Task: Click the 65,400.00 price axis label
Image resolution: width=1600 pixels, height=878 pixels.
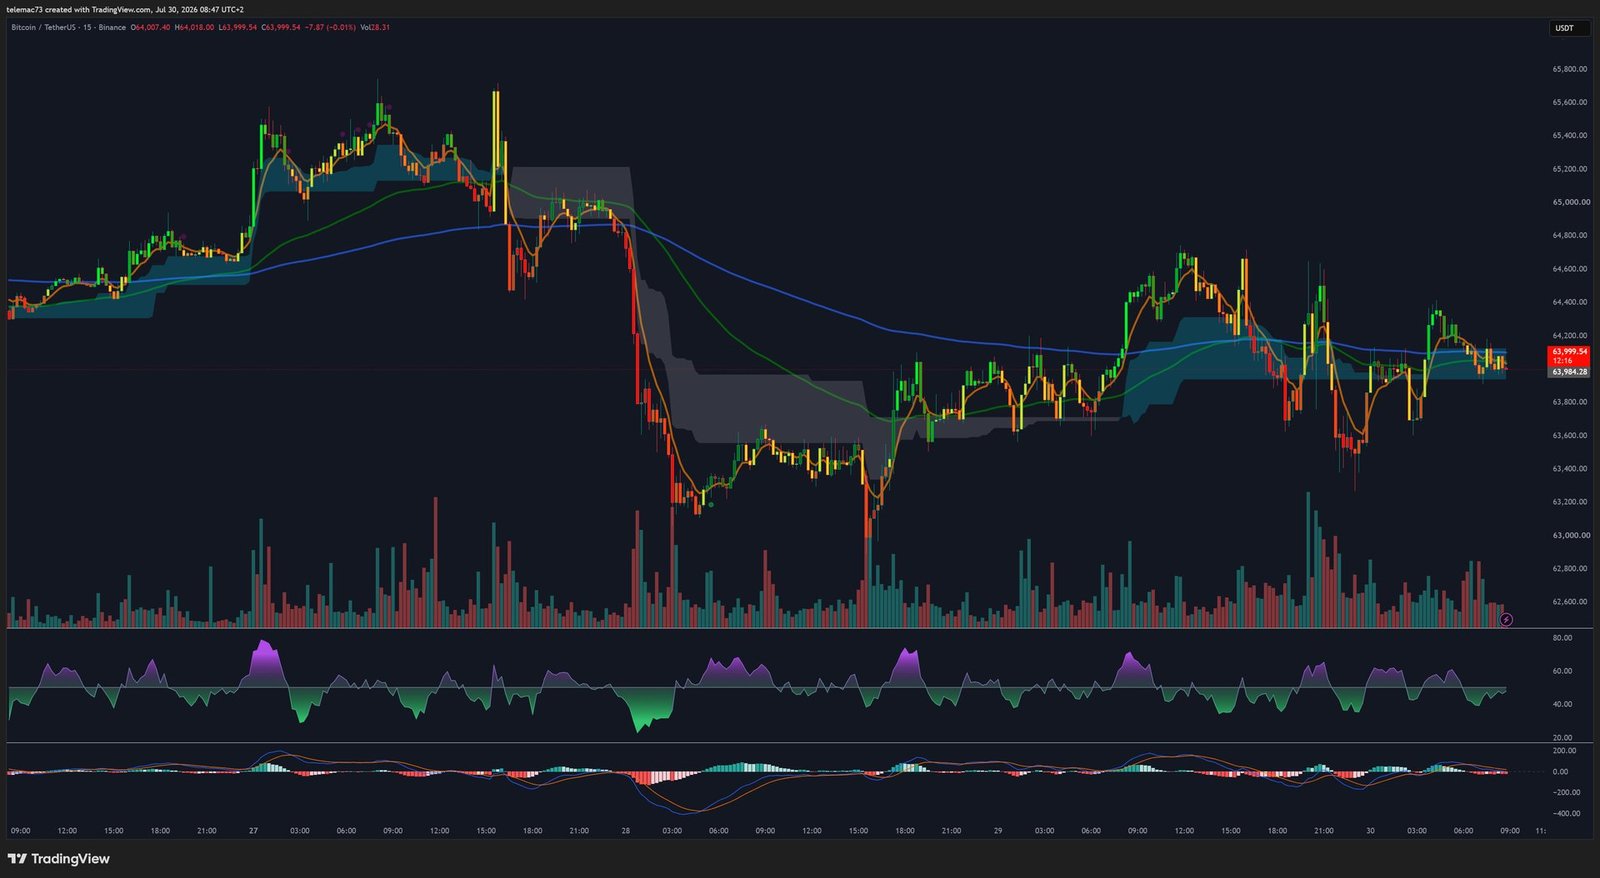Action: [1570, 135]
